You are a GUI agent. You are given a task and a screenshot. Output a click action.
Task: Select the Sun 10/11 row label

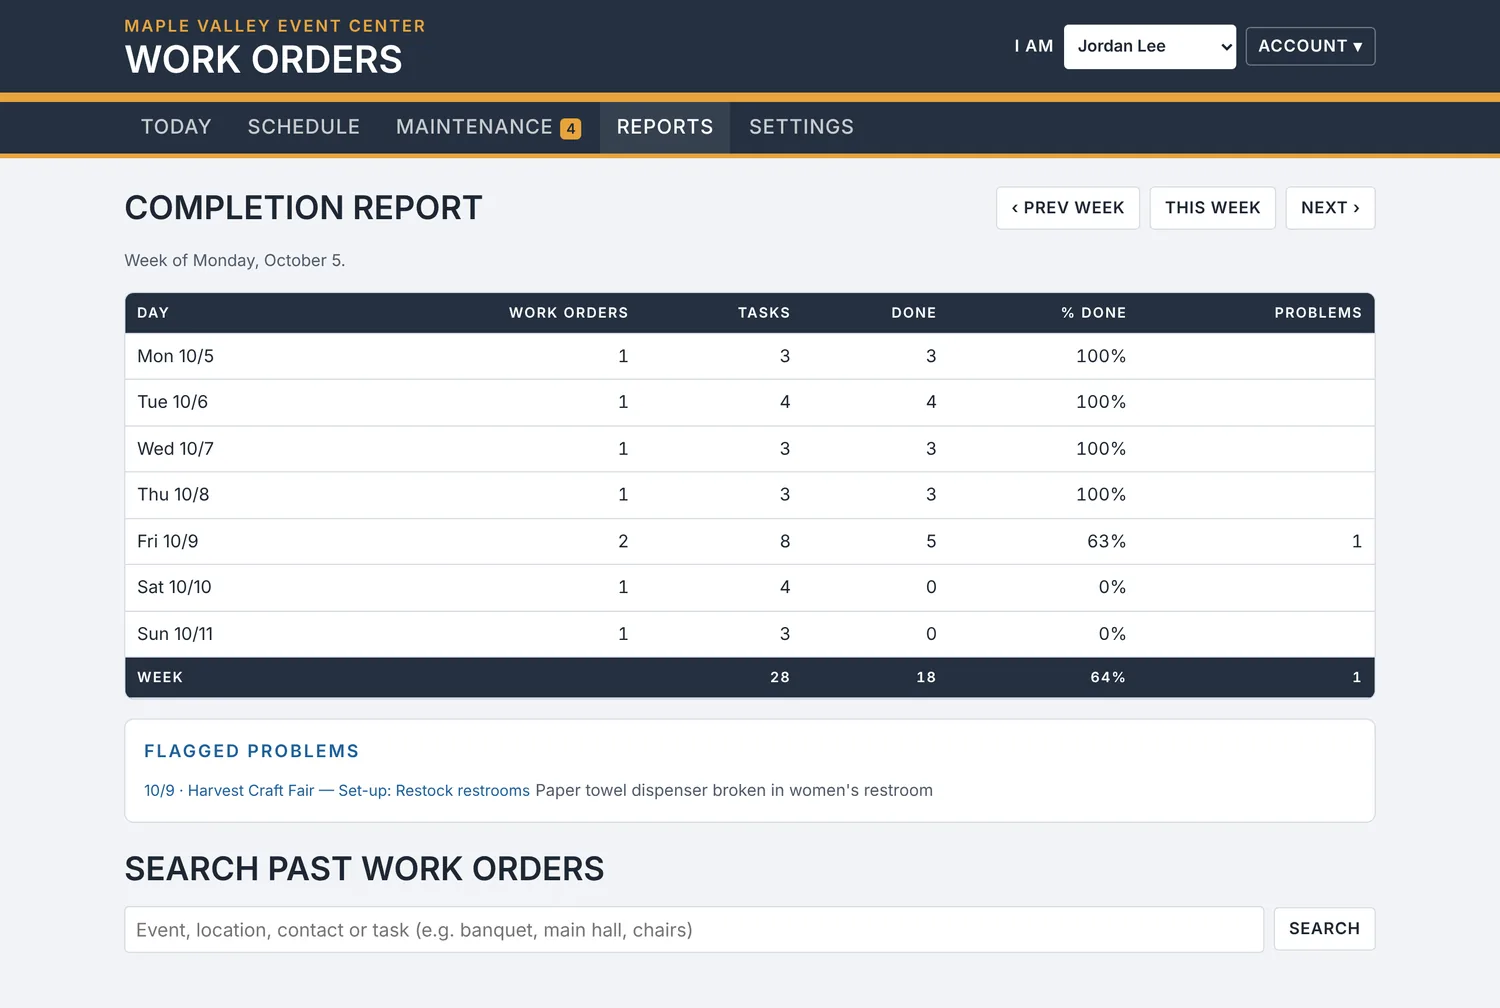pyautogui.click(x=176, y=634)
